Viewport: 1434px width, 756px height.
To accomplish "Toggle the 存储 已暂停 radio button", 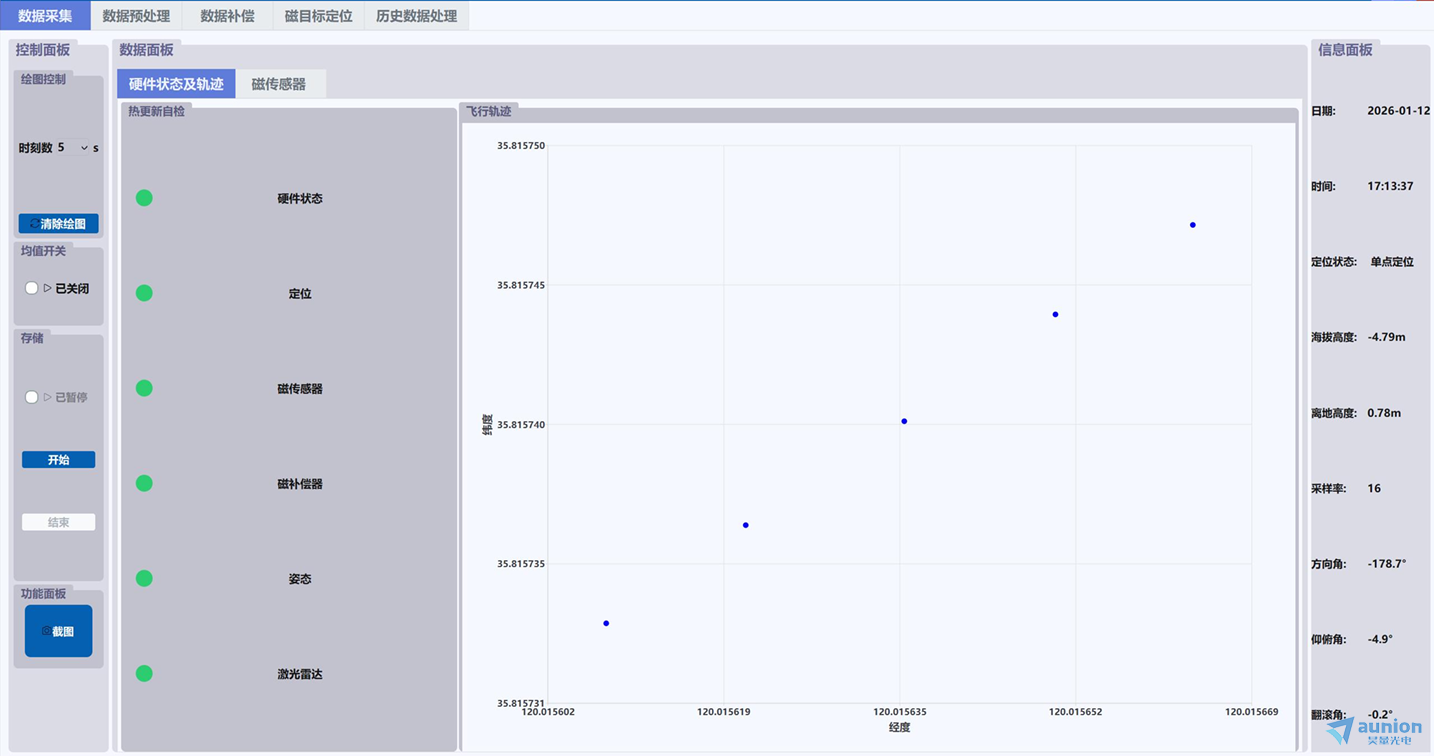I will (32, 397).
